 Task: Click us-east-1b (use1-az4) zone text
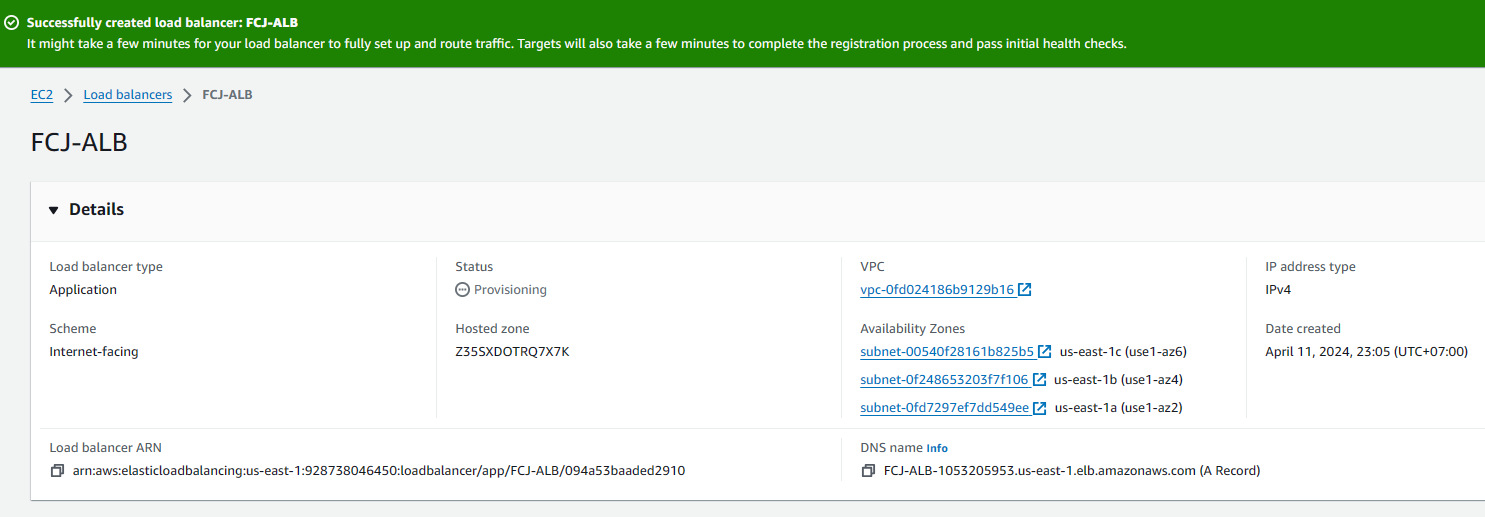pyautogui.click(x=1119, y=380)
